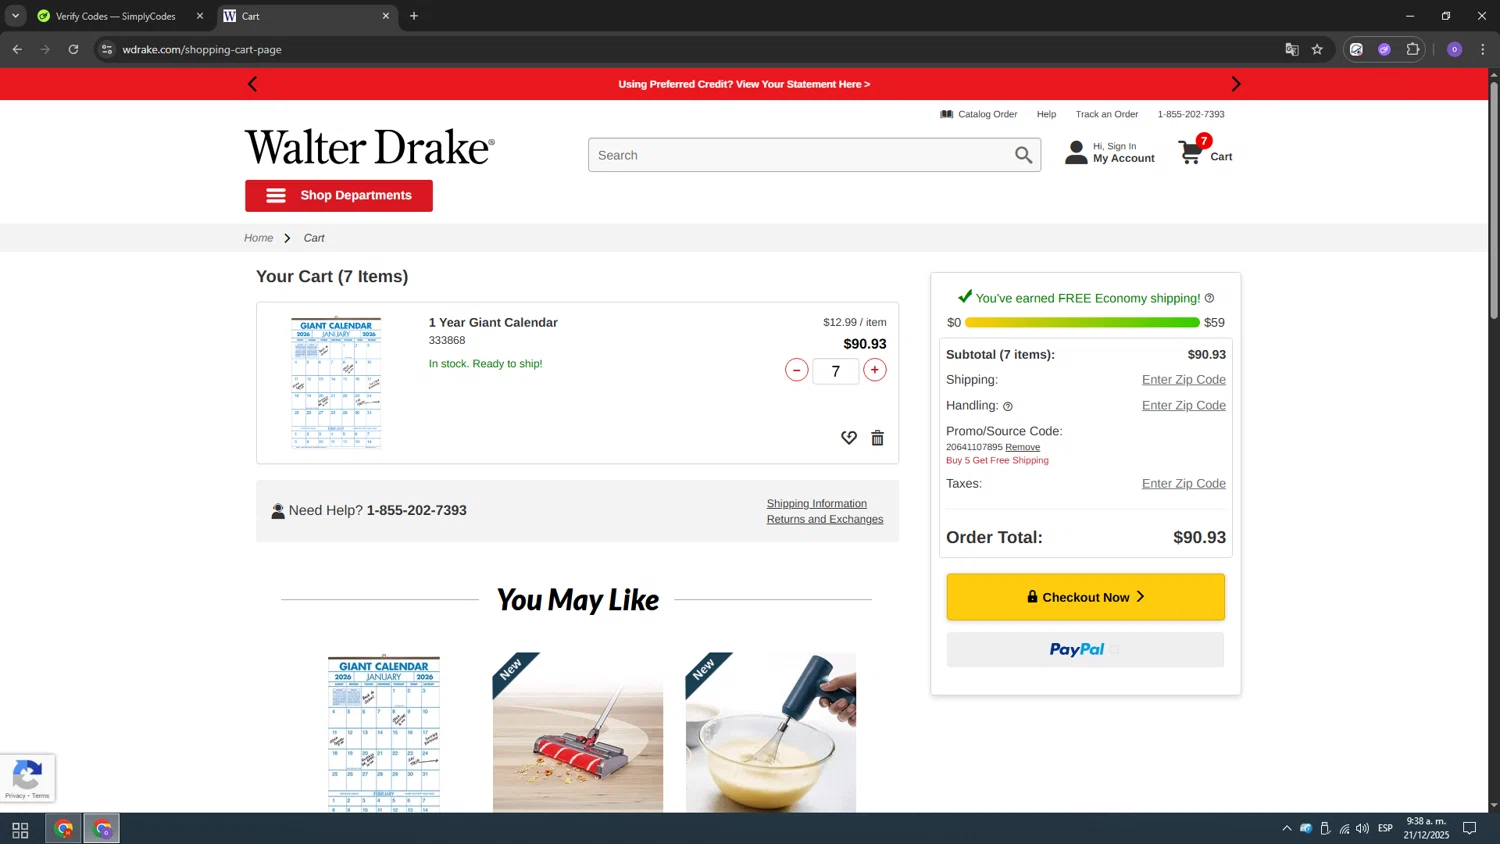The width and height of the screenshot is (1500, 844).
Task: Open Returns and Exchanges link
Action: coord(824,520)
